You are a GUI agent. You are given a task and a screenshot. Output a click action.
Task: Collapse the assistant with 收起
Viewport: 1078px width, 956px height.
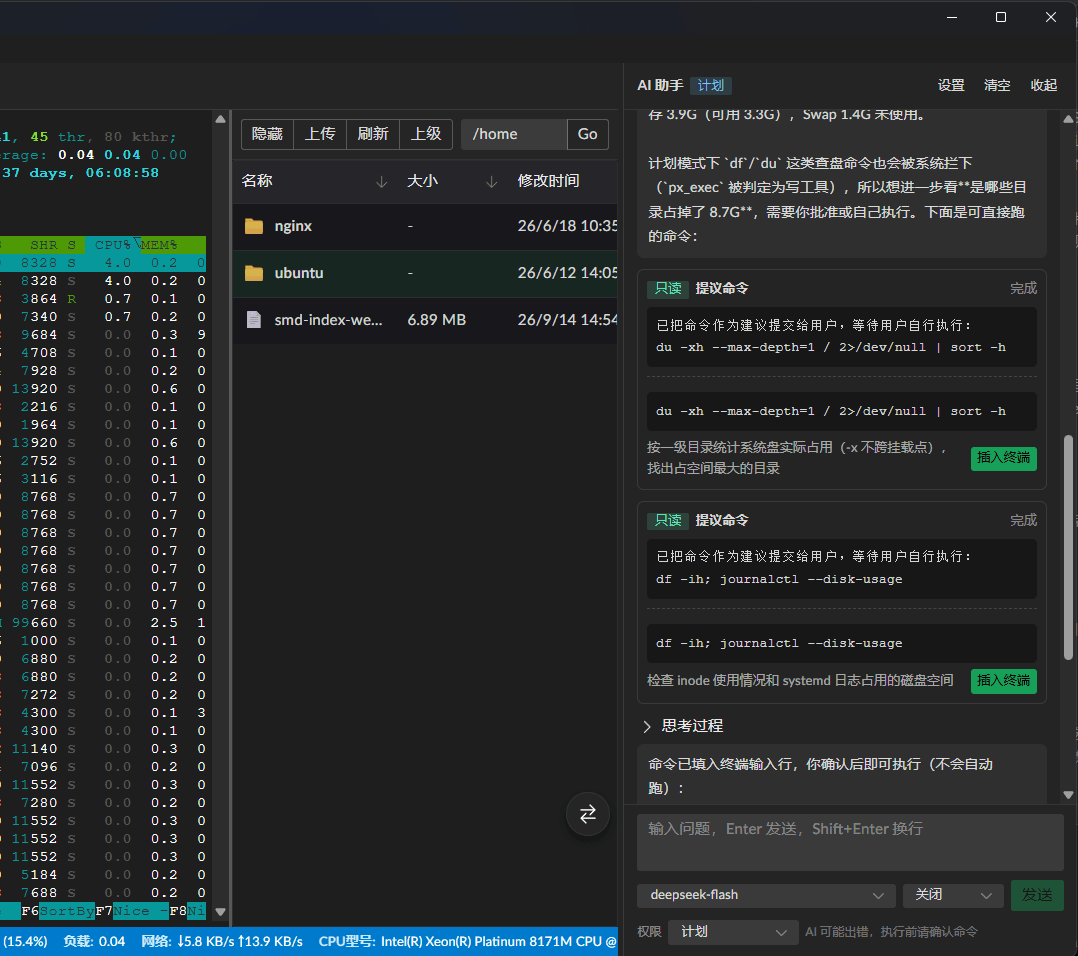pyautogui.click(x=1044, y=85)
